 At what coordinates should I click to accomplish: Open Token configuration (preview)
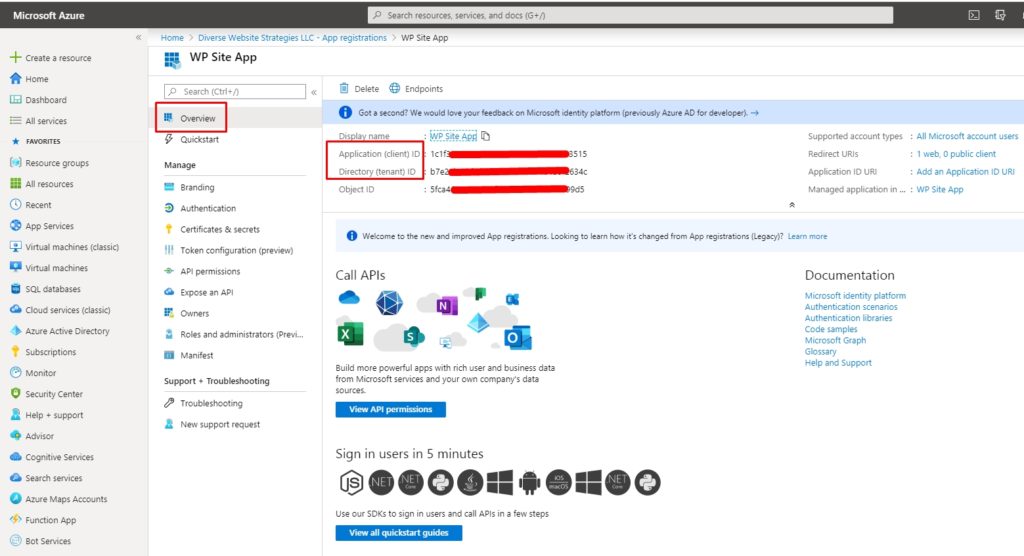238,250
